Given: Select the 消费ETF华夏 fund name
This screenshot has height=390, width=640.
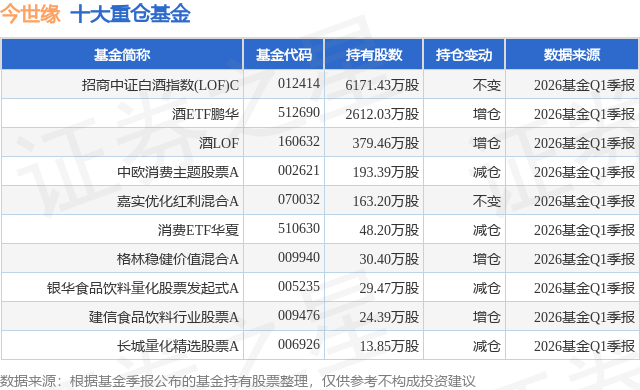Looking at the screenshot, I should point(198,230).
